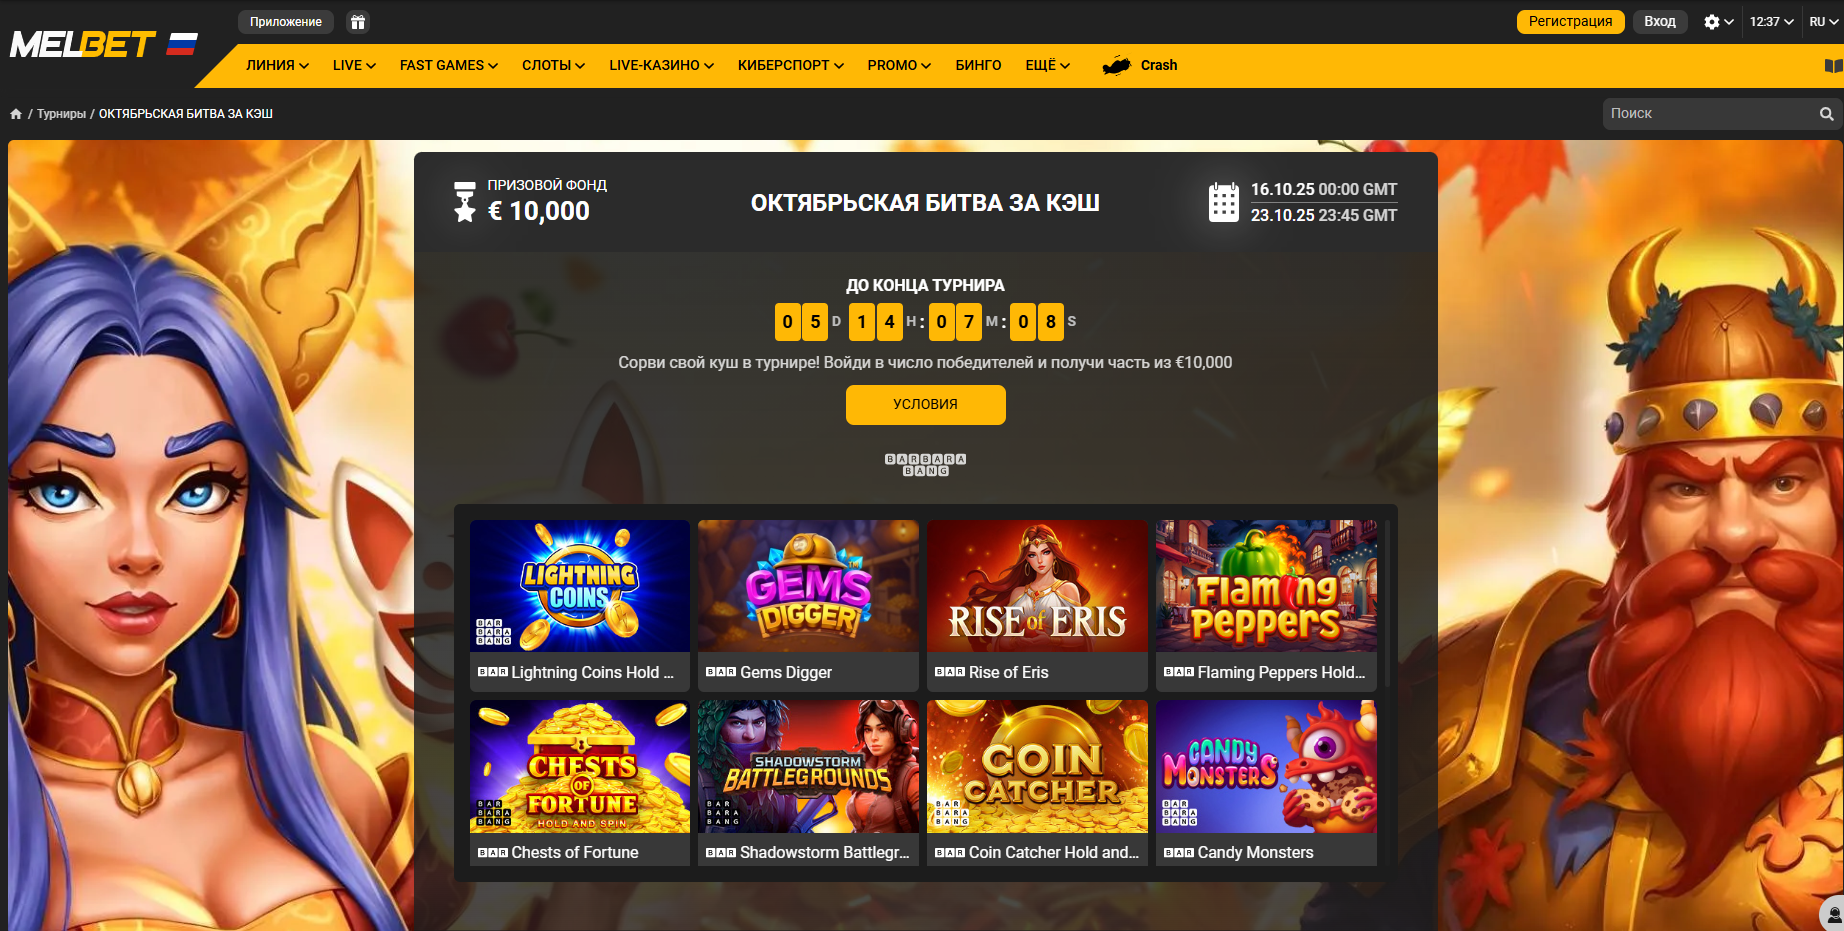Screen dimensions: 1844x931
Task: Open the LIVE-КАЗИНО menu
Action: pyautogui.click(x=661, y=66)
